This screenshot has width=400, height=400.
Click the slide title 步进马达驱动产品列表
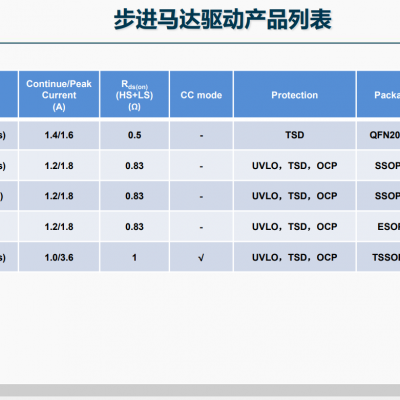point(223,19)
